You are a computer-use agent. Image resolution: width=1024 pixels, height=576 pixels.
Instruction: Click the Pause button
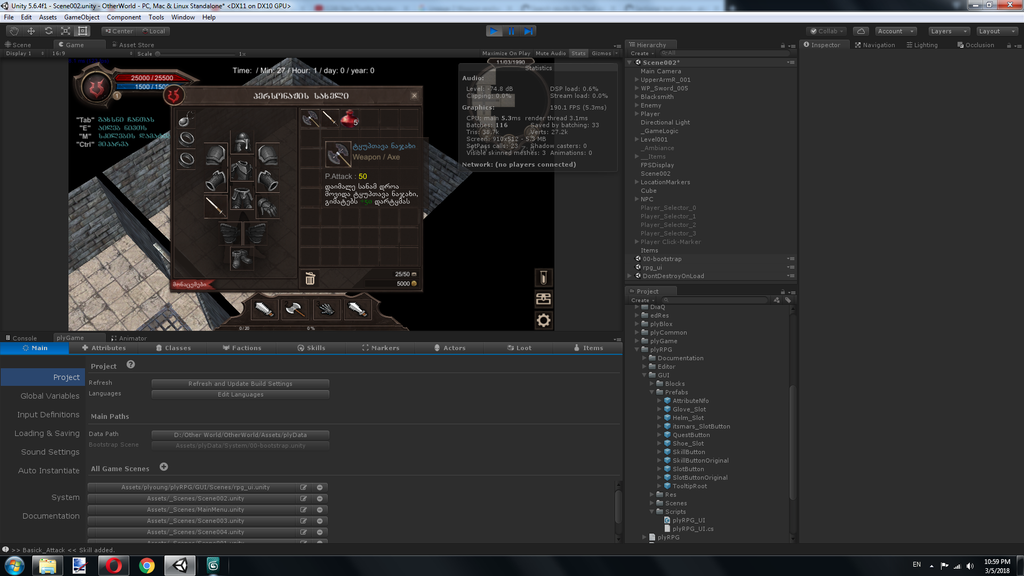[x=511, y=31]
